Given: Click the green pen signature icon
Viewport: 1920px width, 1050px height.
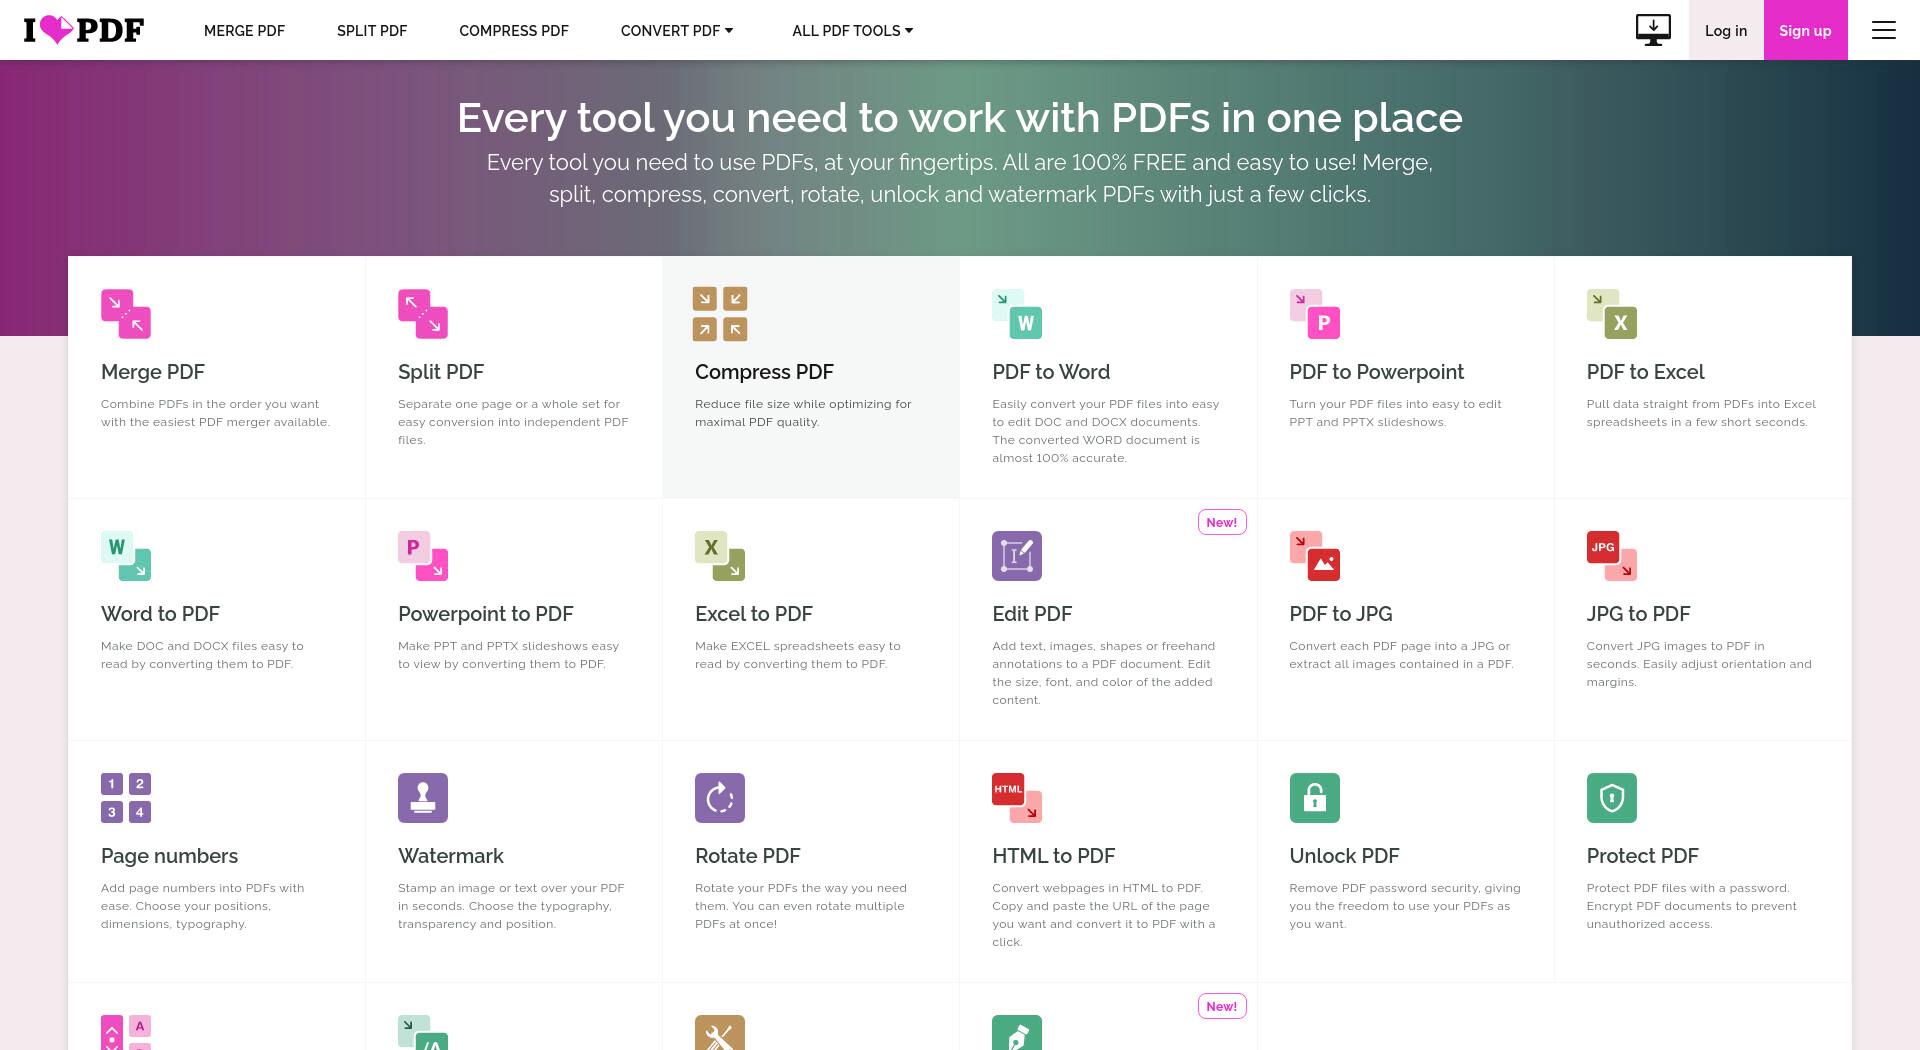Looking at the screenshot, I should [1017, 1033].
